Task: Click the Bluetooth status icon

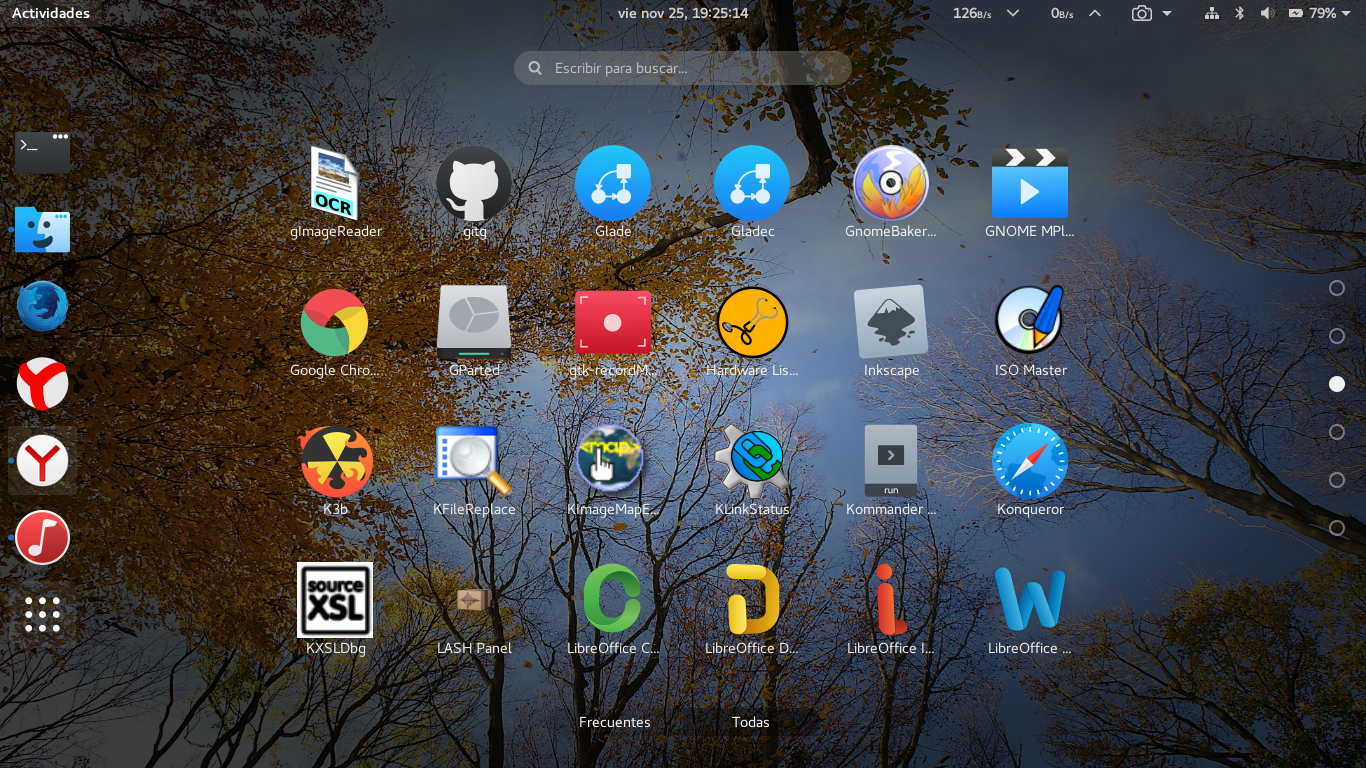Action: [x=1239, y=13]
